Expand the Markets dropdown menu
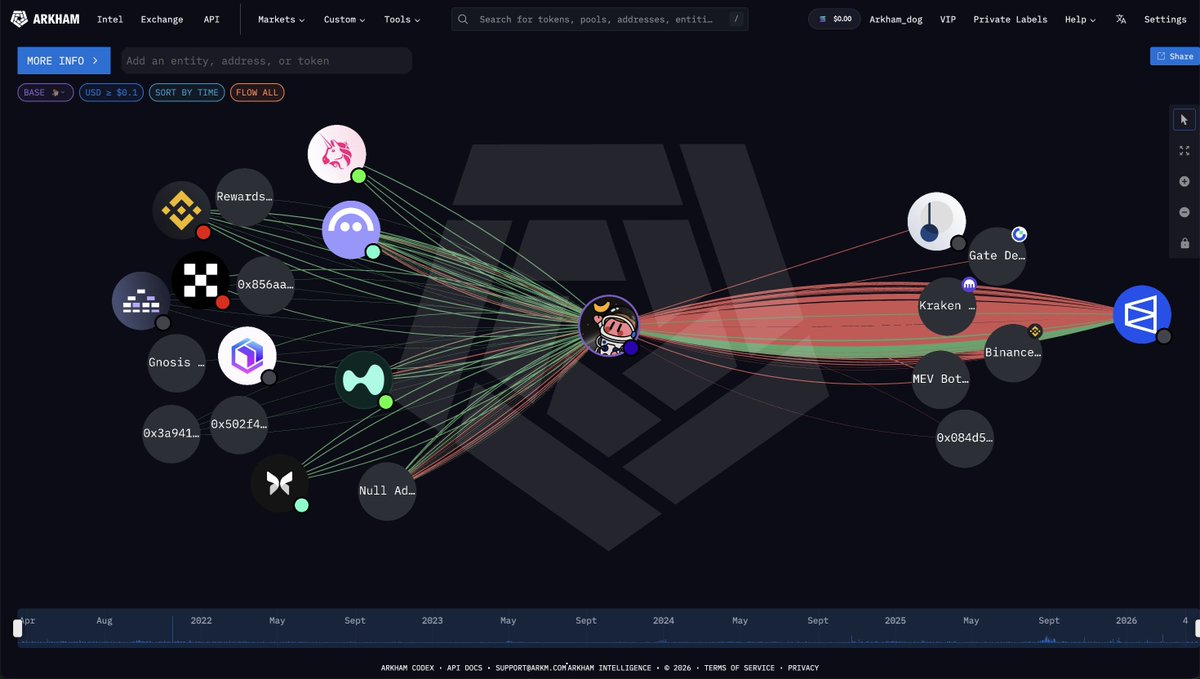 point(281,19)
